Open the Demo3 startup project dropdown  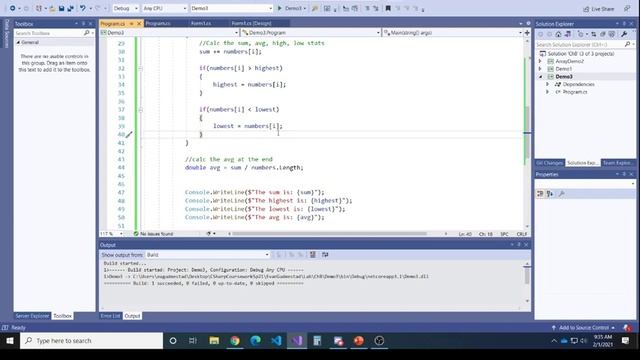(231, 8)
